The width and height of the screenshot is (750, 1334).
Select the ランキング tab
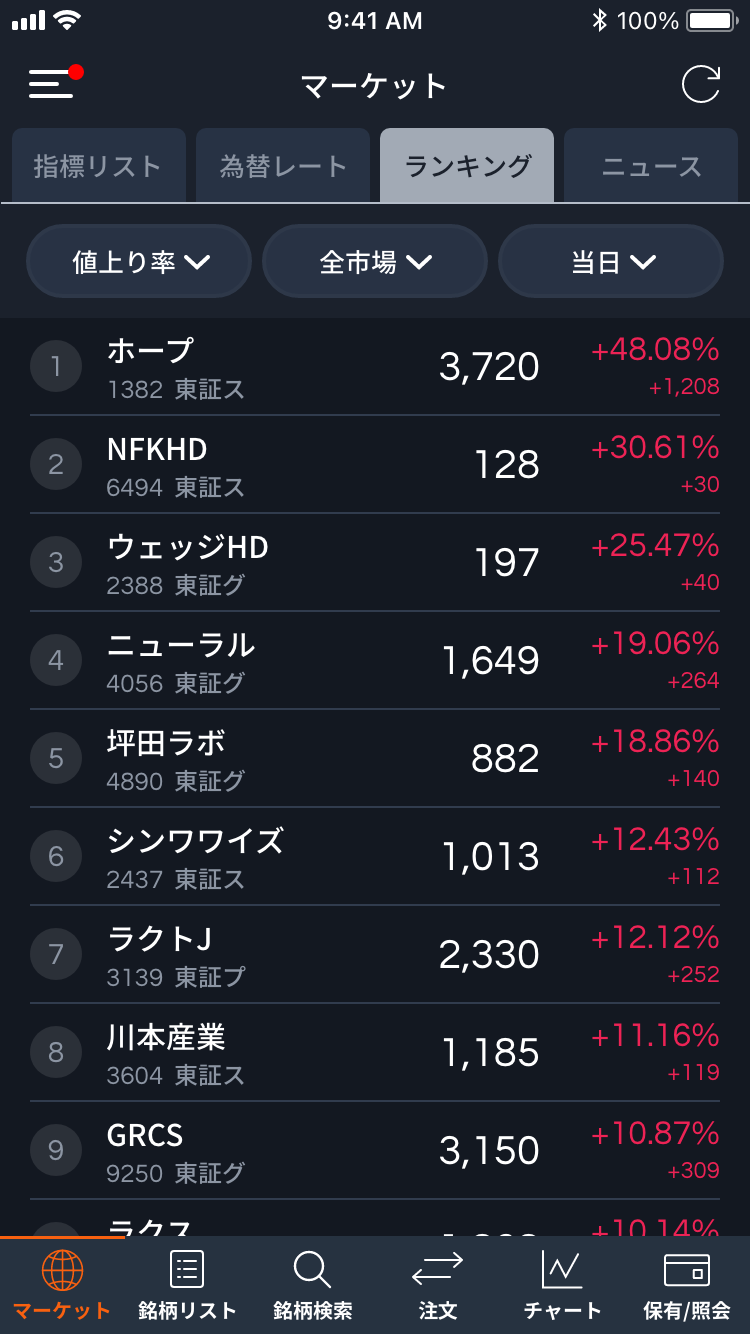467,166
